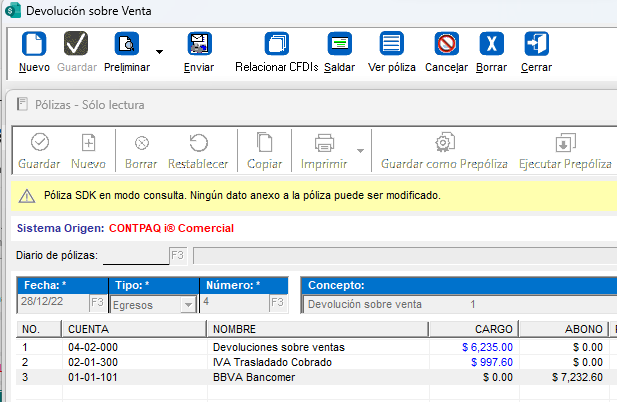
Task: Click Ejecutar Prepóliza button
Action: tap(565, 150)
